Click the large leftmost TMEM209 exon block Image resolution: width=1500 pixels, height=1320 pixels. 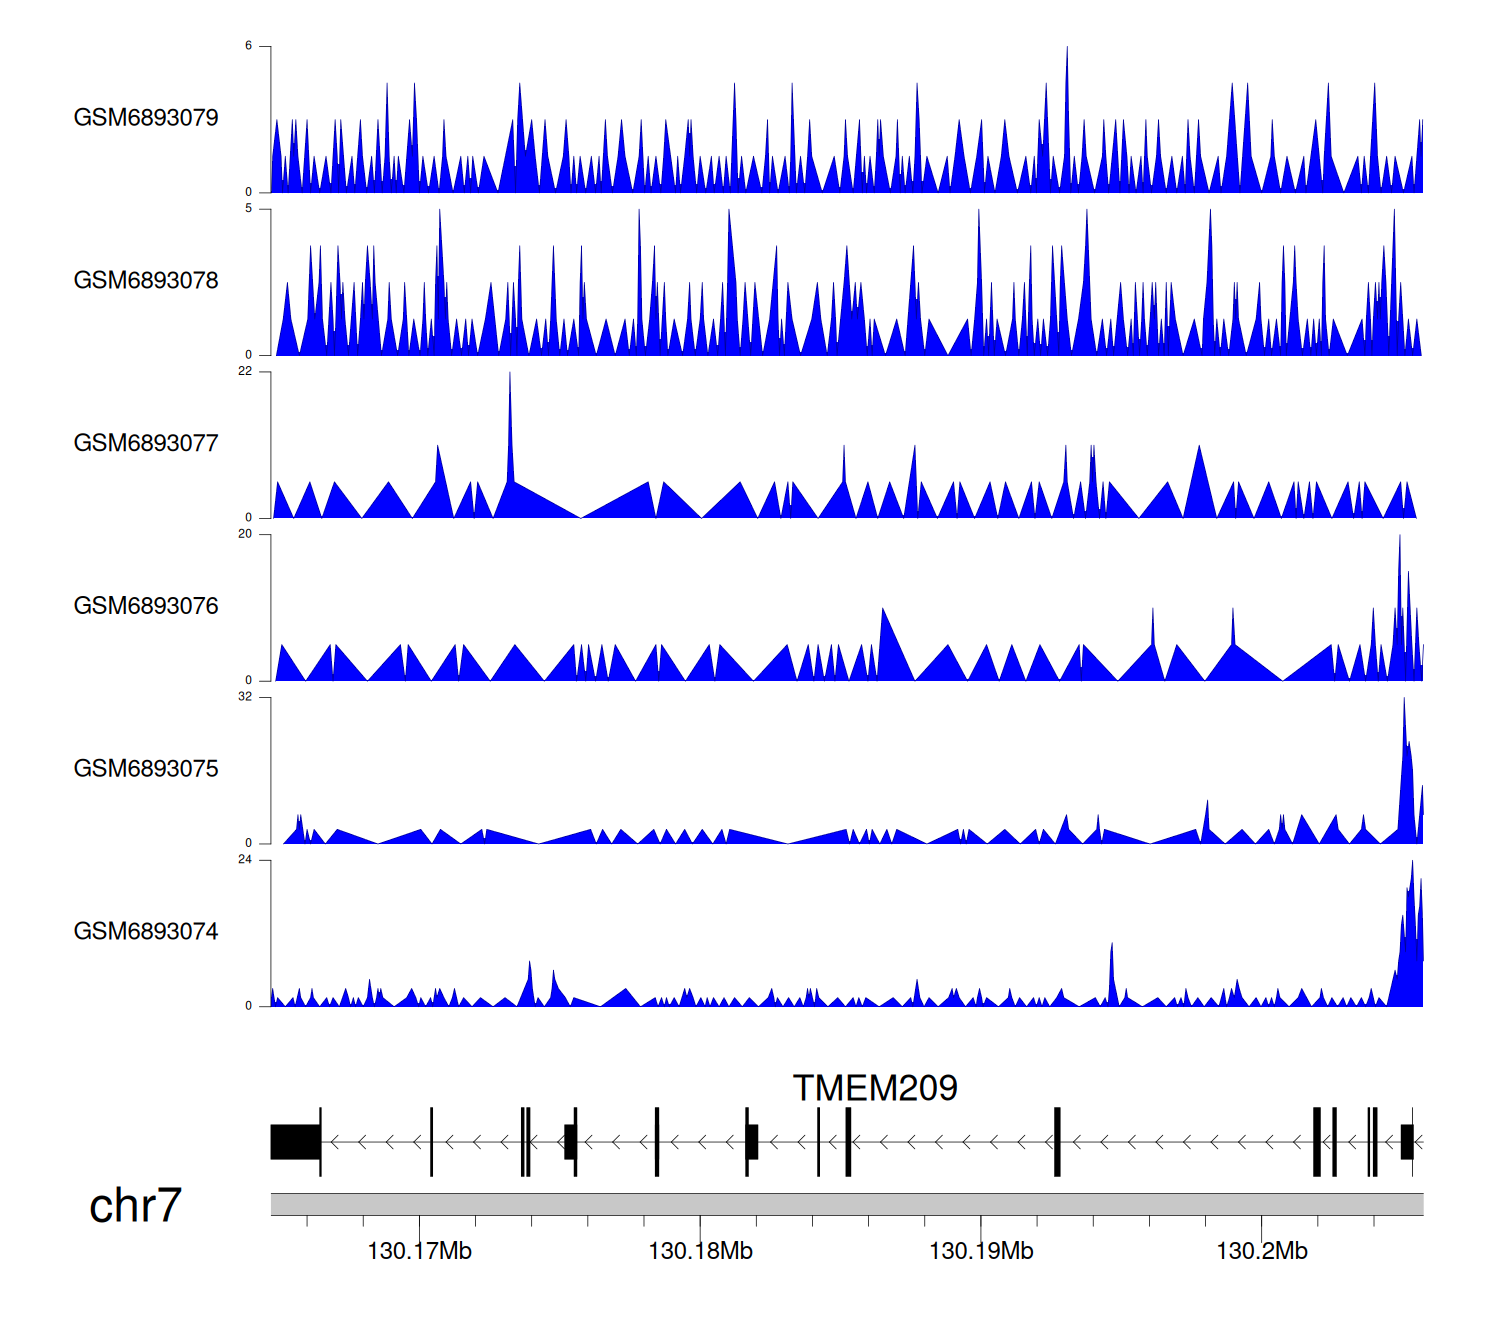point(295,1142)
